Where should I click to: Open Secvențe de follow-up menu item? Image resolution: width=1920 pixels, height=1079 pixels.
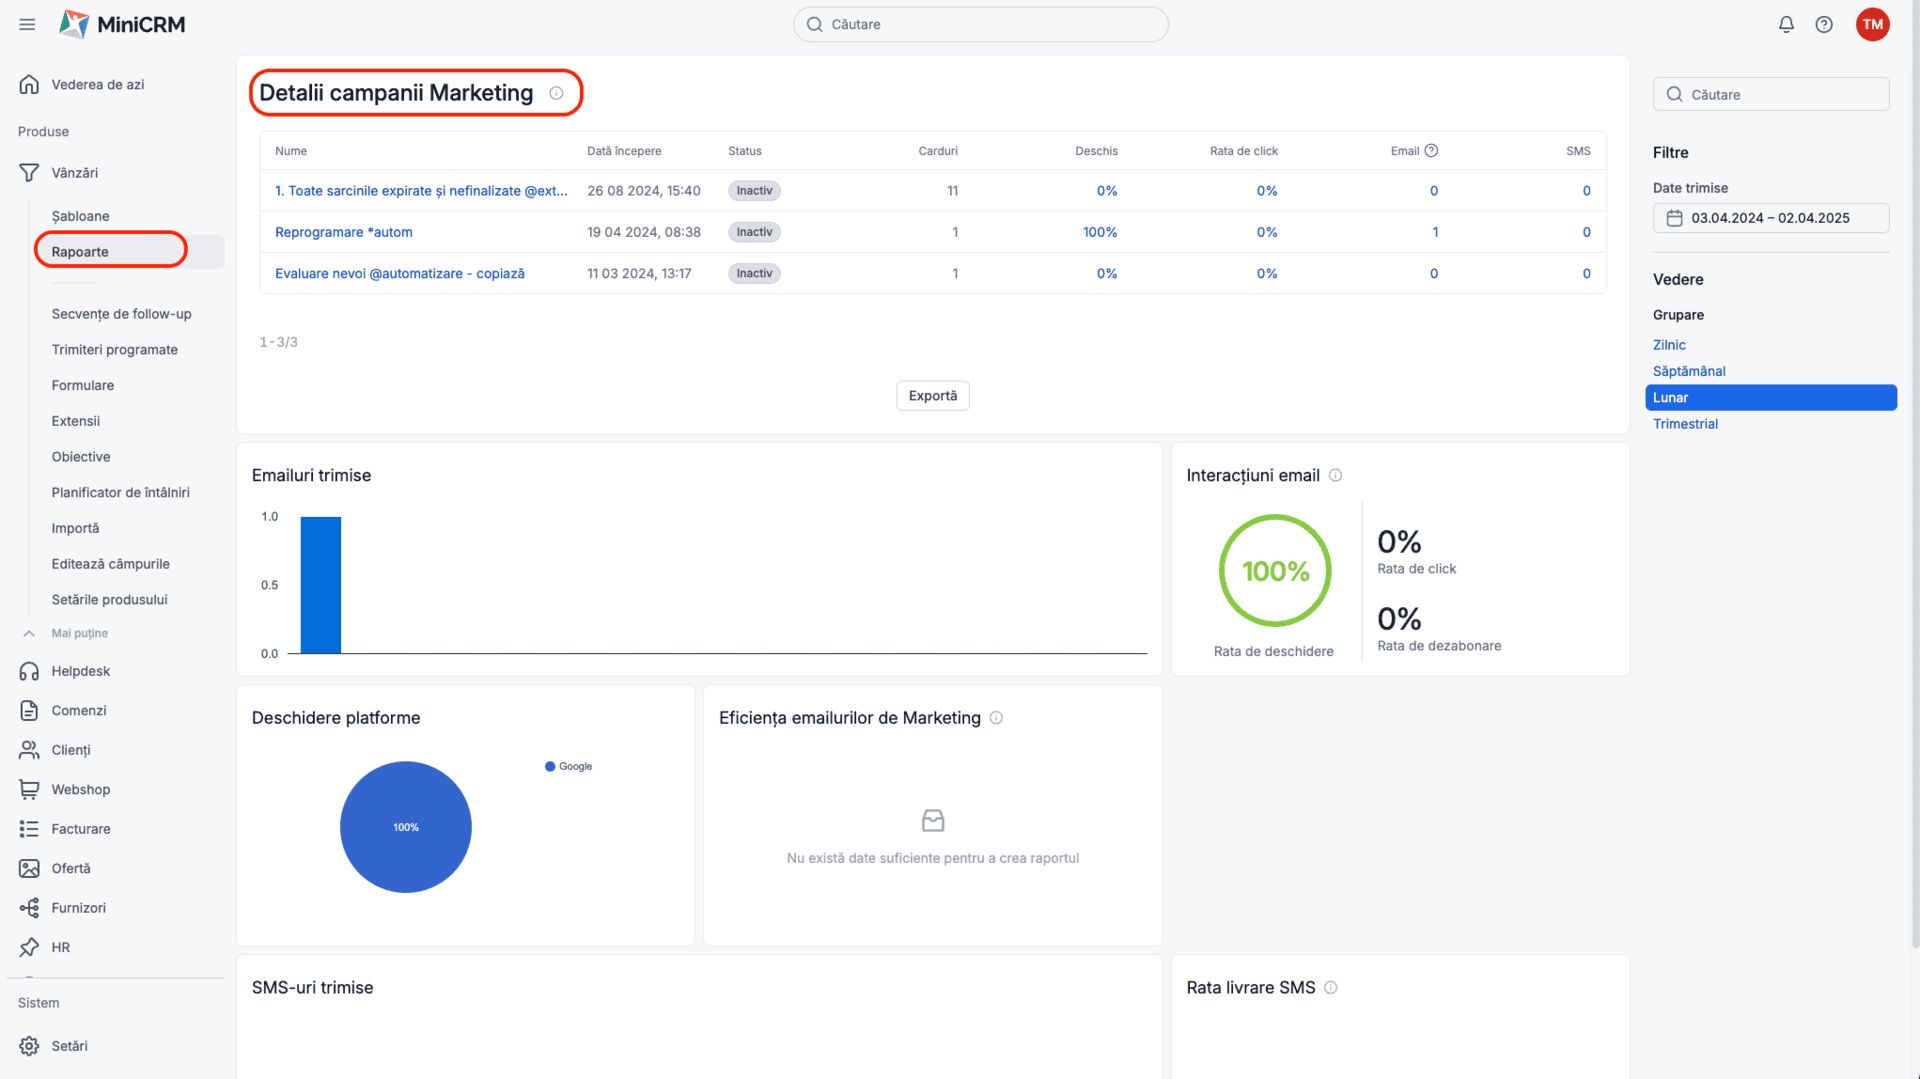tap(121, 314)
